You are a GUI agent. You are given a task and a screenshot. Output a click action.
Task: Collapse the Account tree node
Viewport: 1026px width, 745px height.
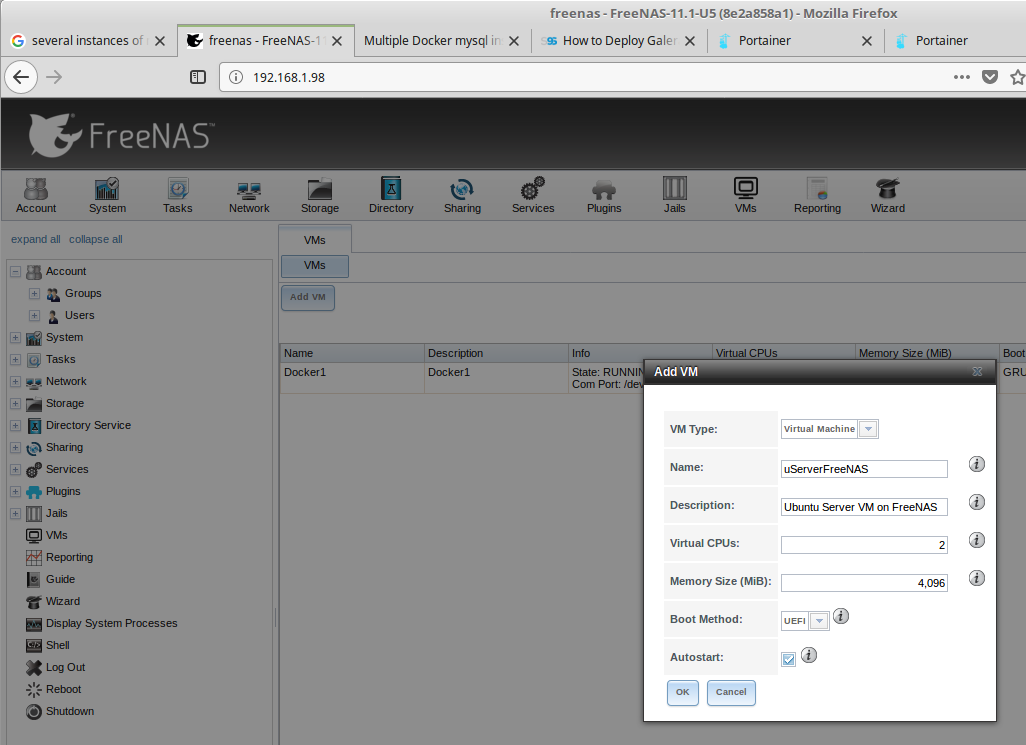click(16, 271)
